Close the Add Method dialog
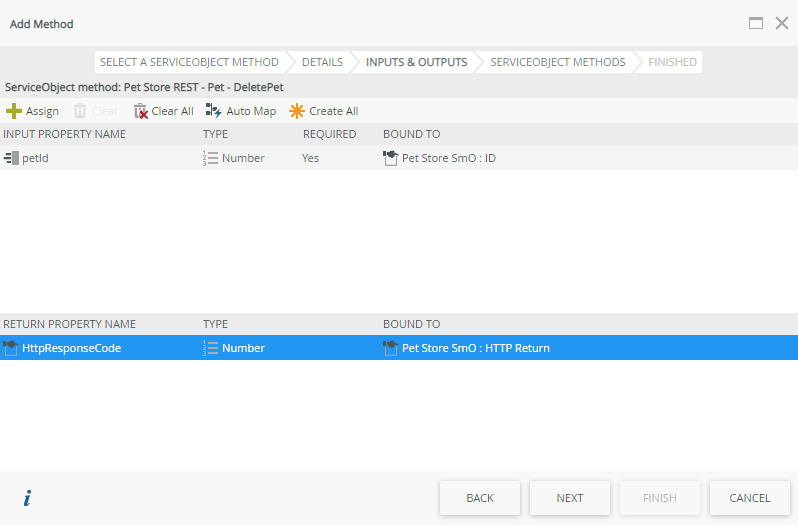The width and height of the screenshot is (798, 525). 782,23
